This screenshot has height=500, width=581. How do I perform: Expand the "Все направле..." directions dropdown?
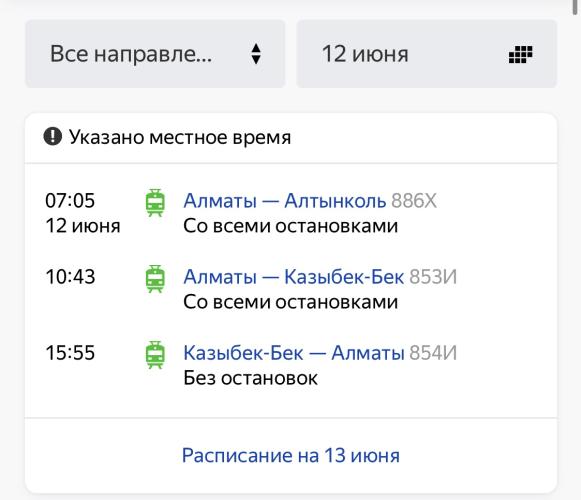pyautogui.click(x=155, y=54)
